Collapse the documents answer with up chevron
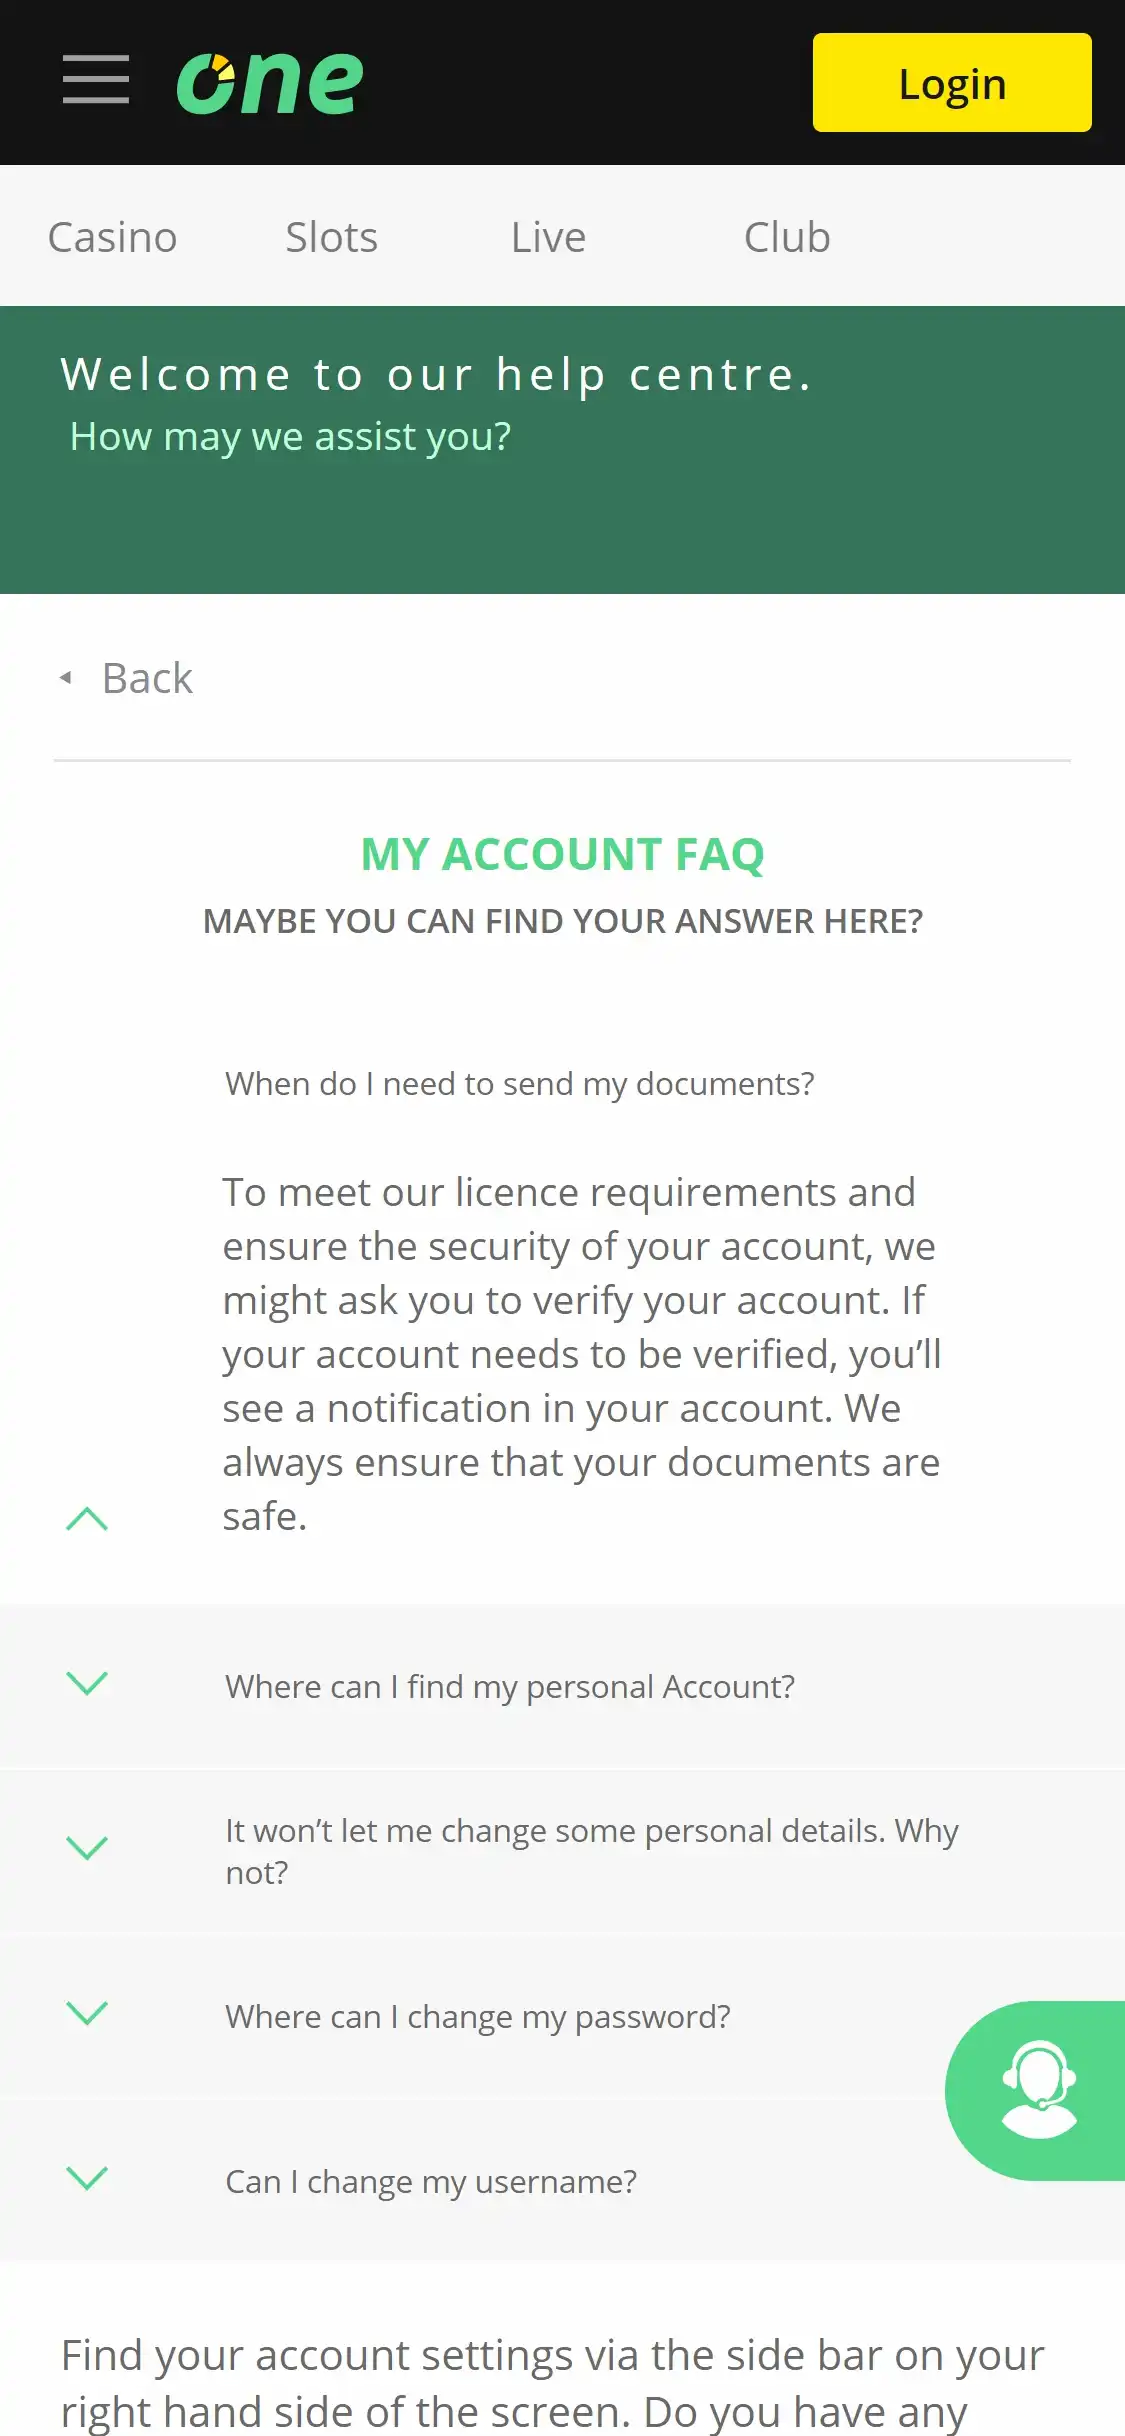Image resolution: width=1125 pixels, height=2436 pixels. 87,1518
